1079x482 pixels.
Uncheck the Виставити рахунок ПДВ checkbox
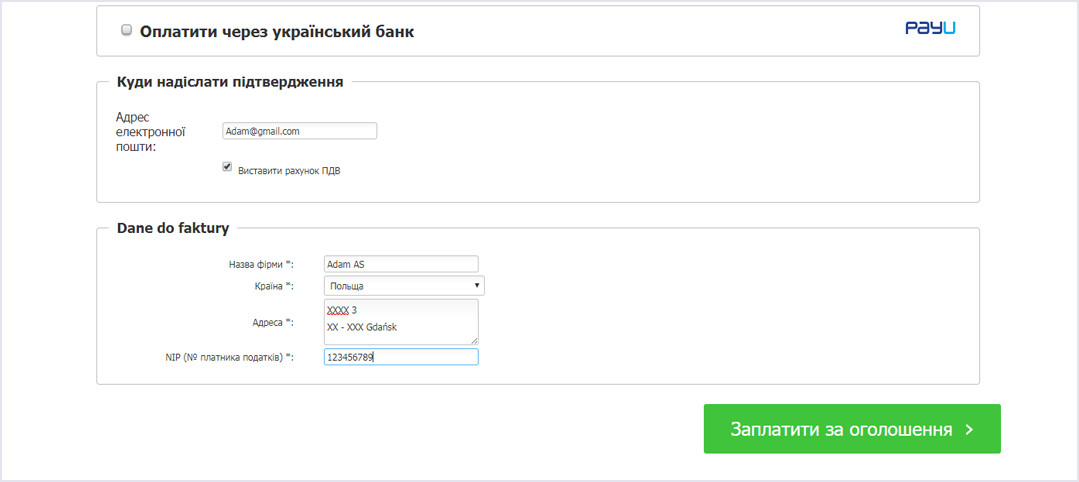[227, 167]
